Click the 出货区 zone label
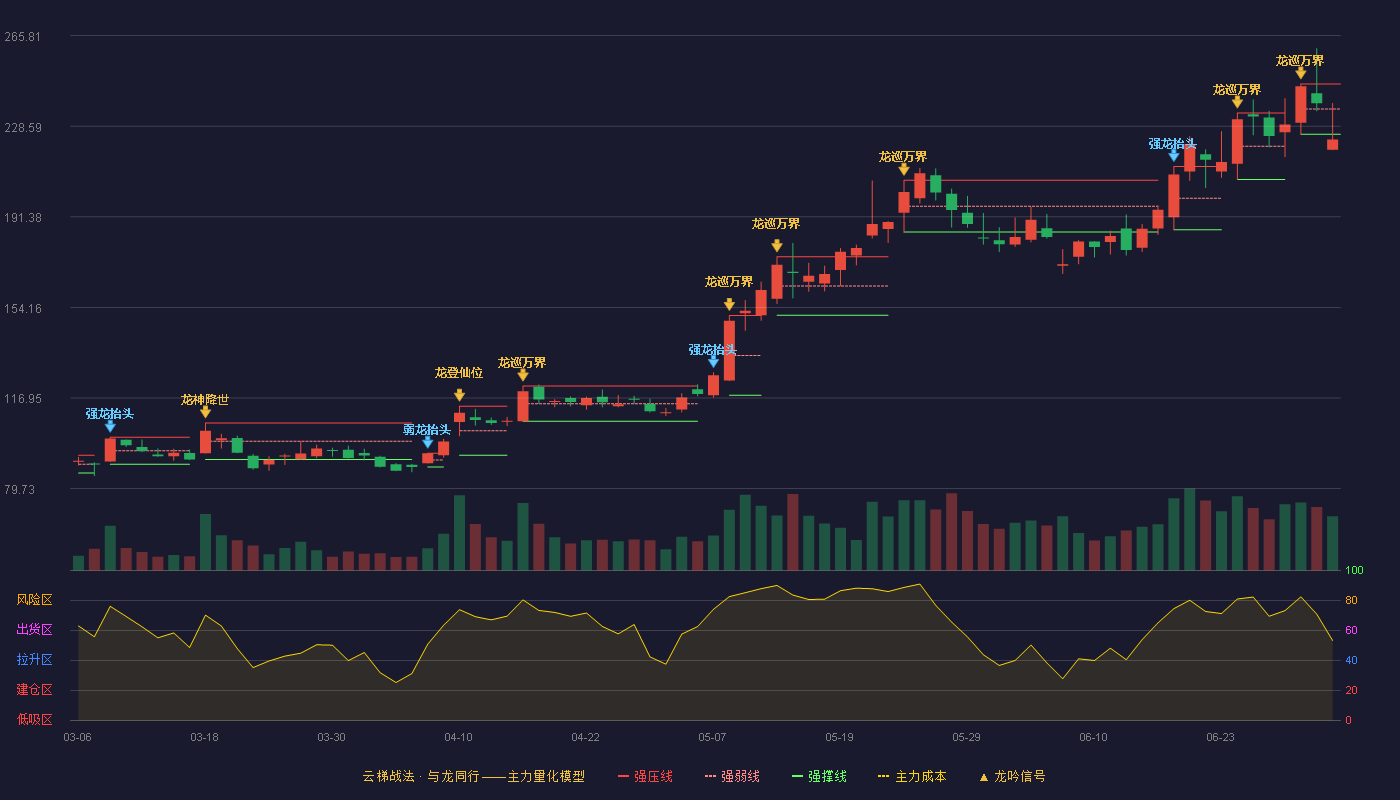 pos(35,630)
